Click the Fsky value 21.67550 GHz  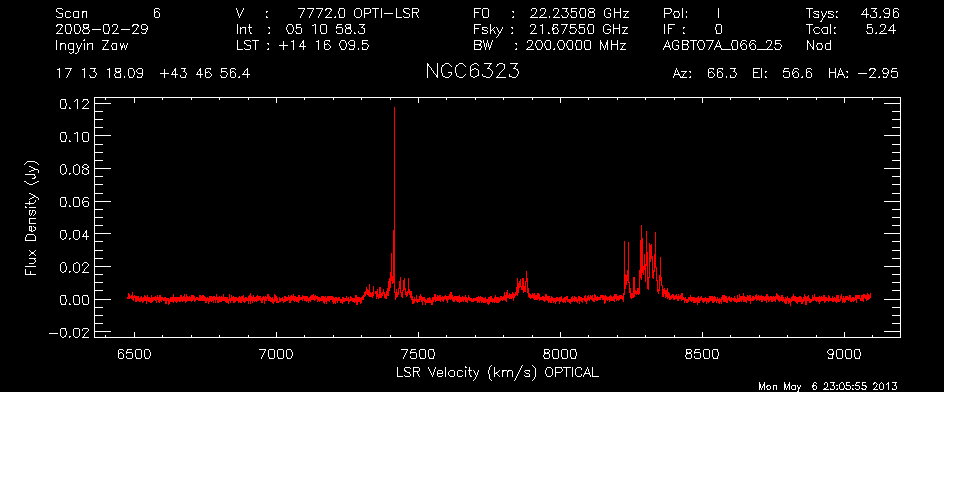pyautogui.click(x=579, y=29)
